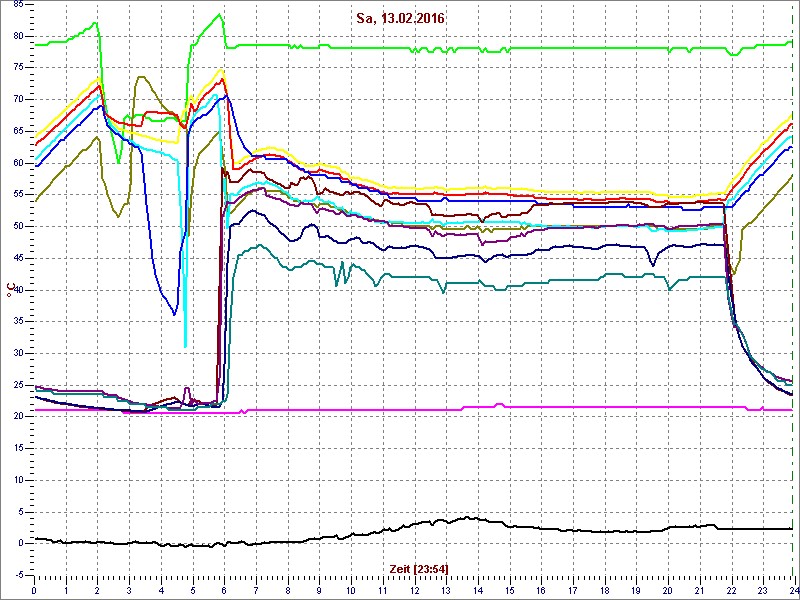The height and width of the screenshot is (600, 800).
Task: Click hour "1" on the time axis
Action: click(66, 591)
